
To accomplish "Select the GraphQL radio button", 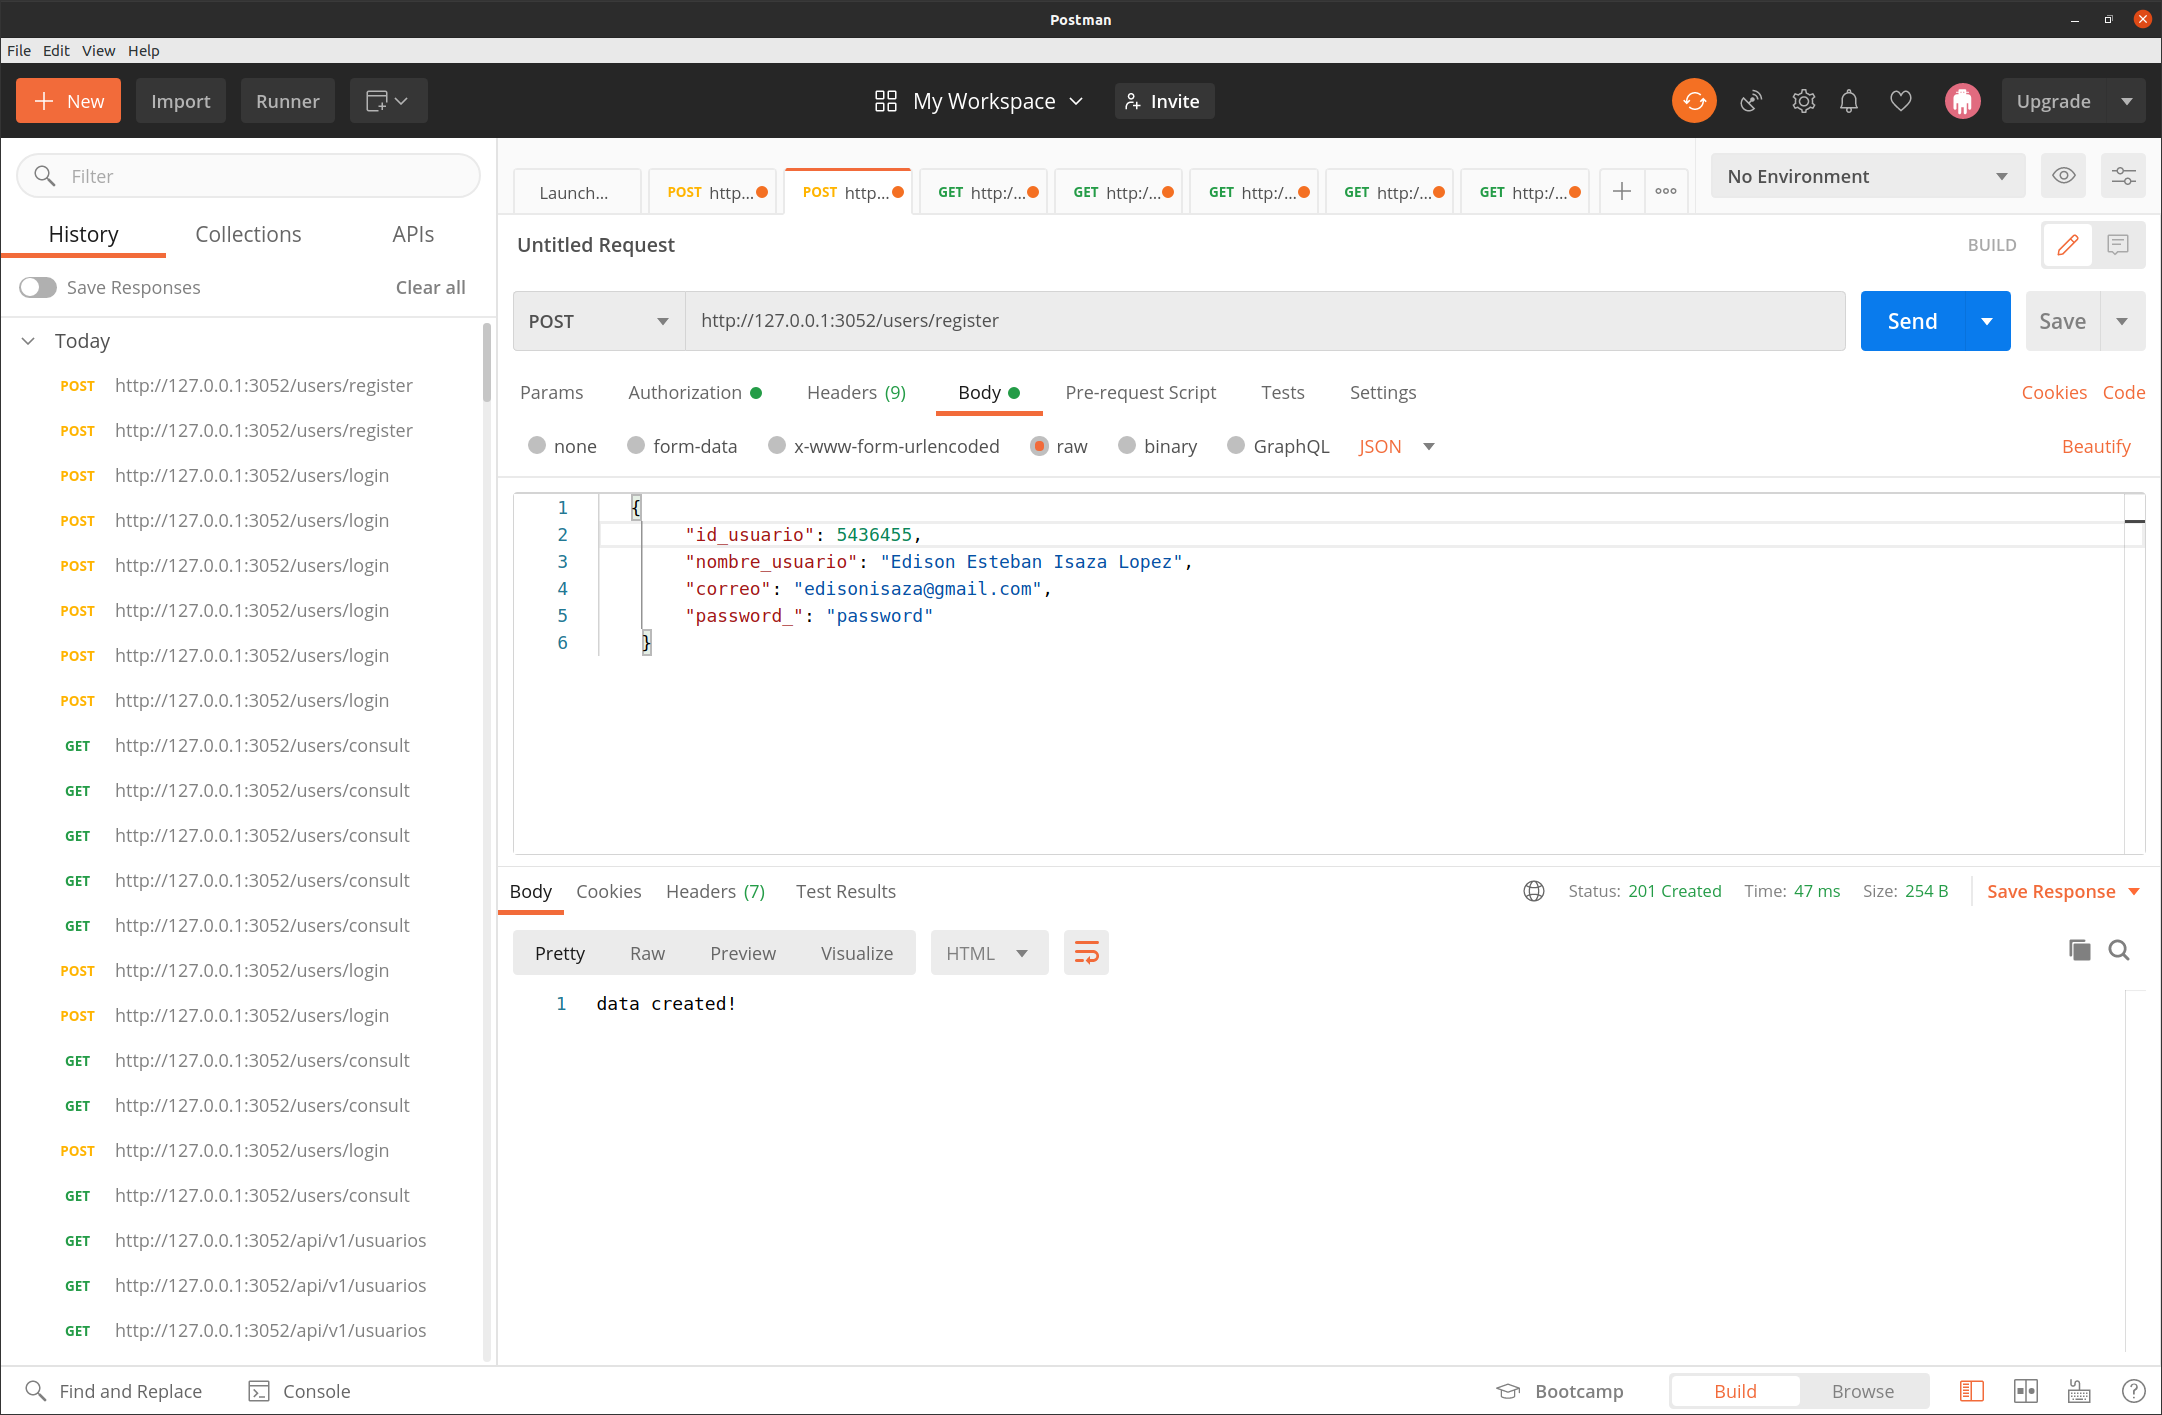I will click(1236, 446).
